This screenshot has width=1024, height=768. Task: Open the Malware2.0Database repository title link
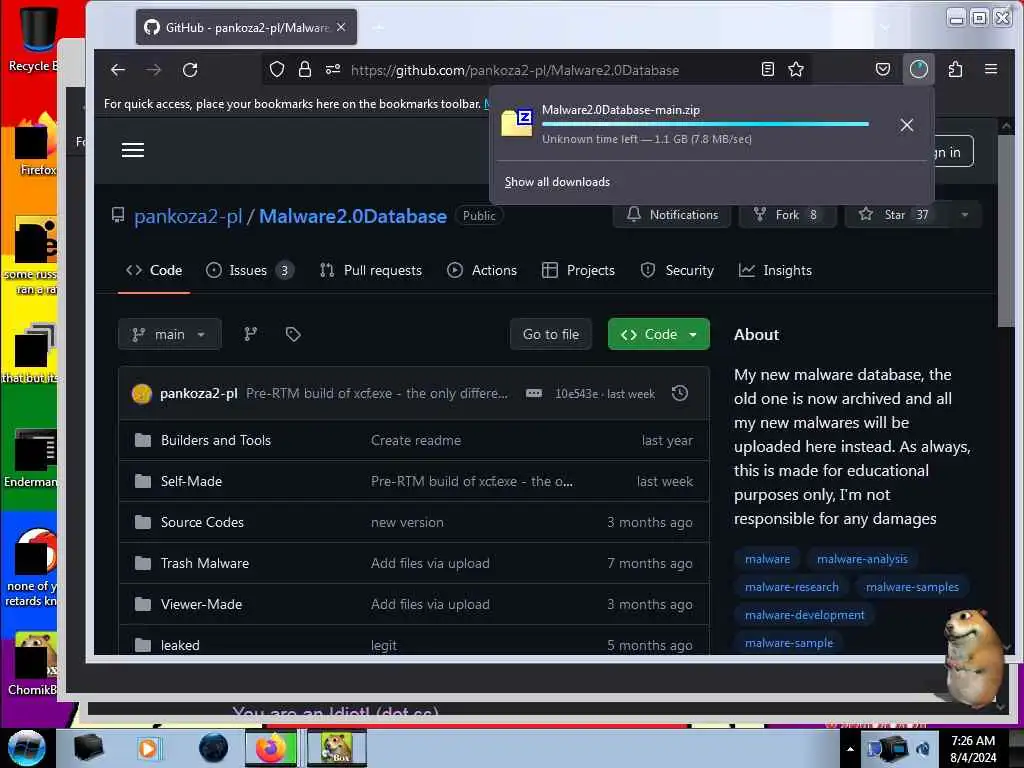pyautogui.click(x=353, y=216)
